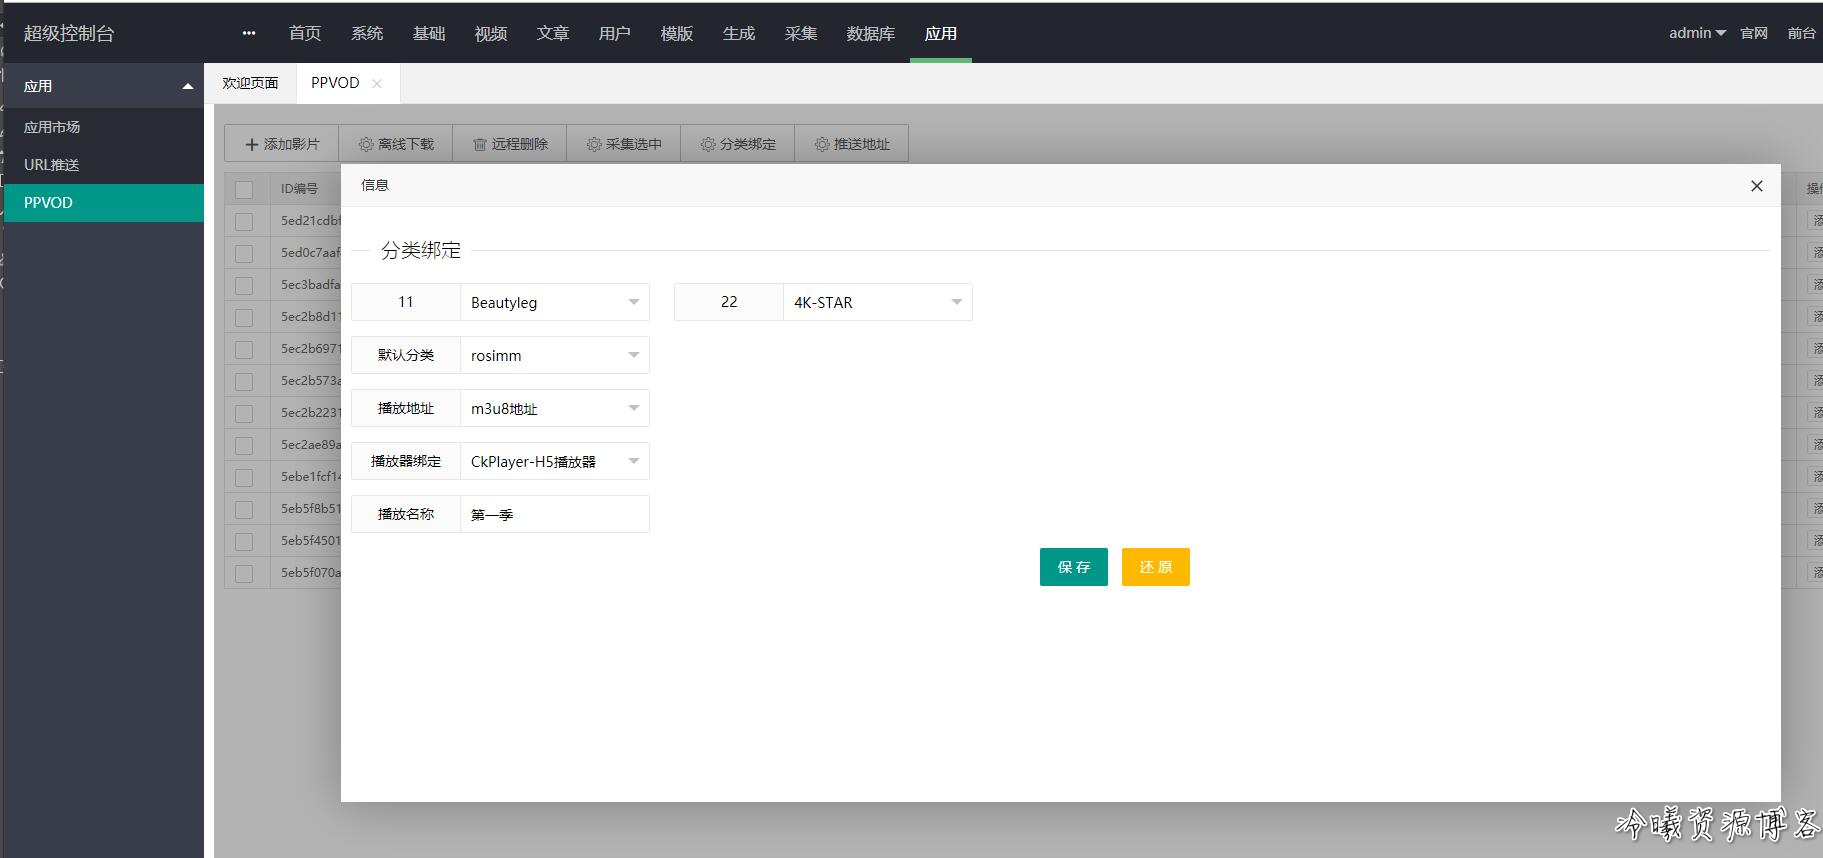Screen dimensions: 1823x858
Task: Open the 4K-STAR category dropdown
Action: tap(878, 302)
